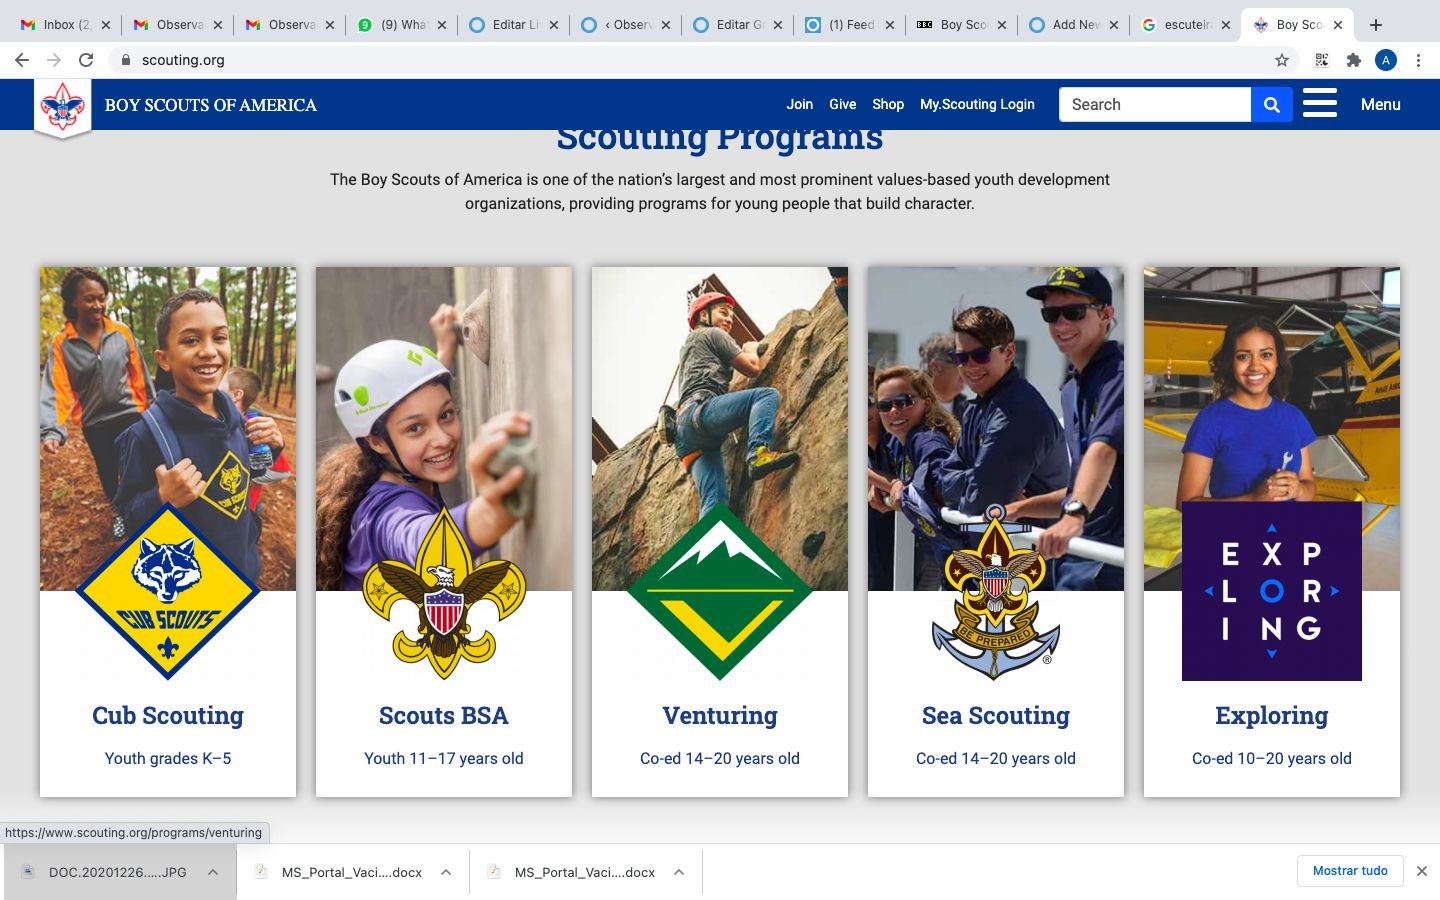Click the Mostrar tudo downloads button

tap(1350, 871)
